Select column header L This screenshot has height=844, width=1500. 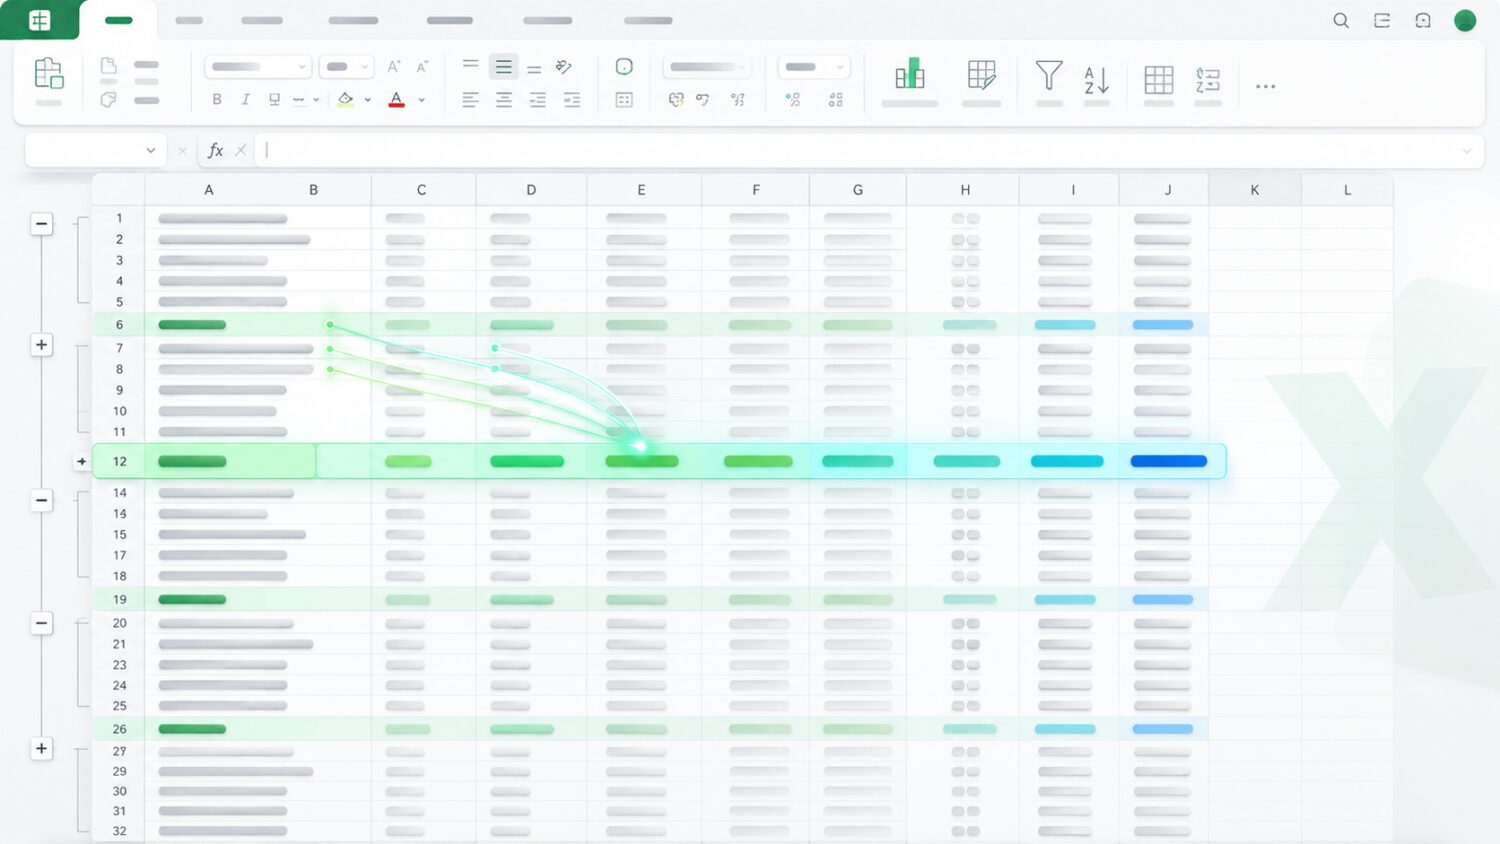coord(1347,189)
